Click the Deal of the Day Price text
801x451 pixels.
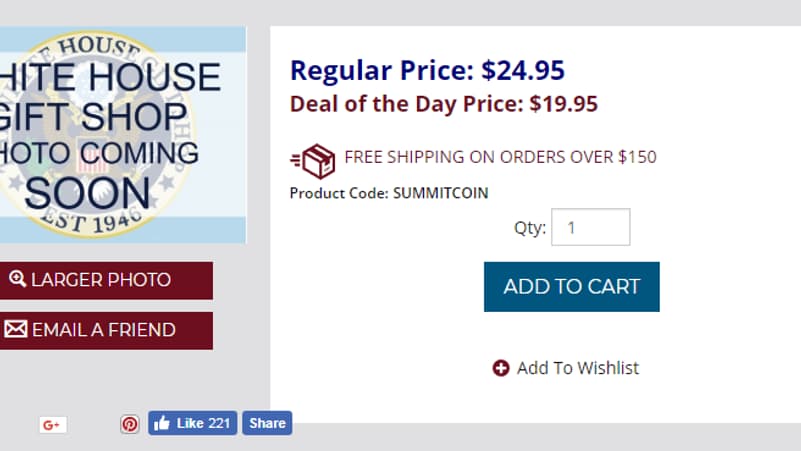click(x=443, y=104)
